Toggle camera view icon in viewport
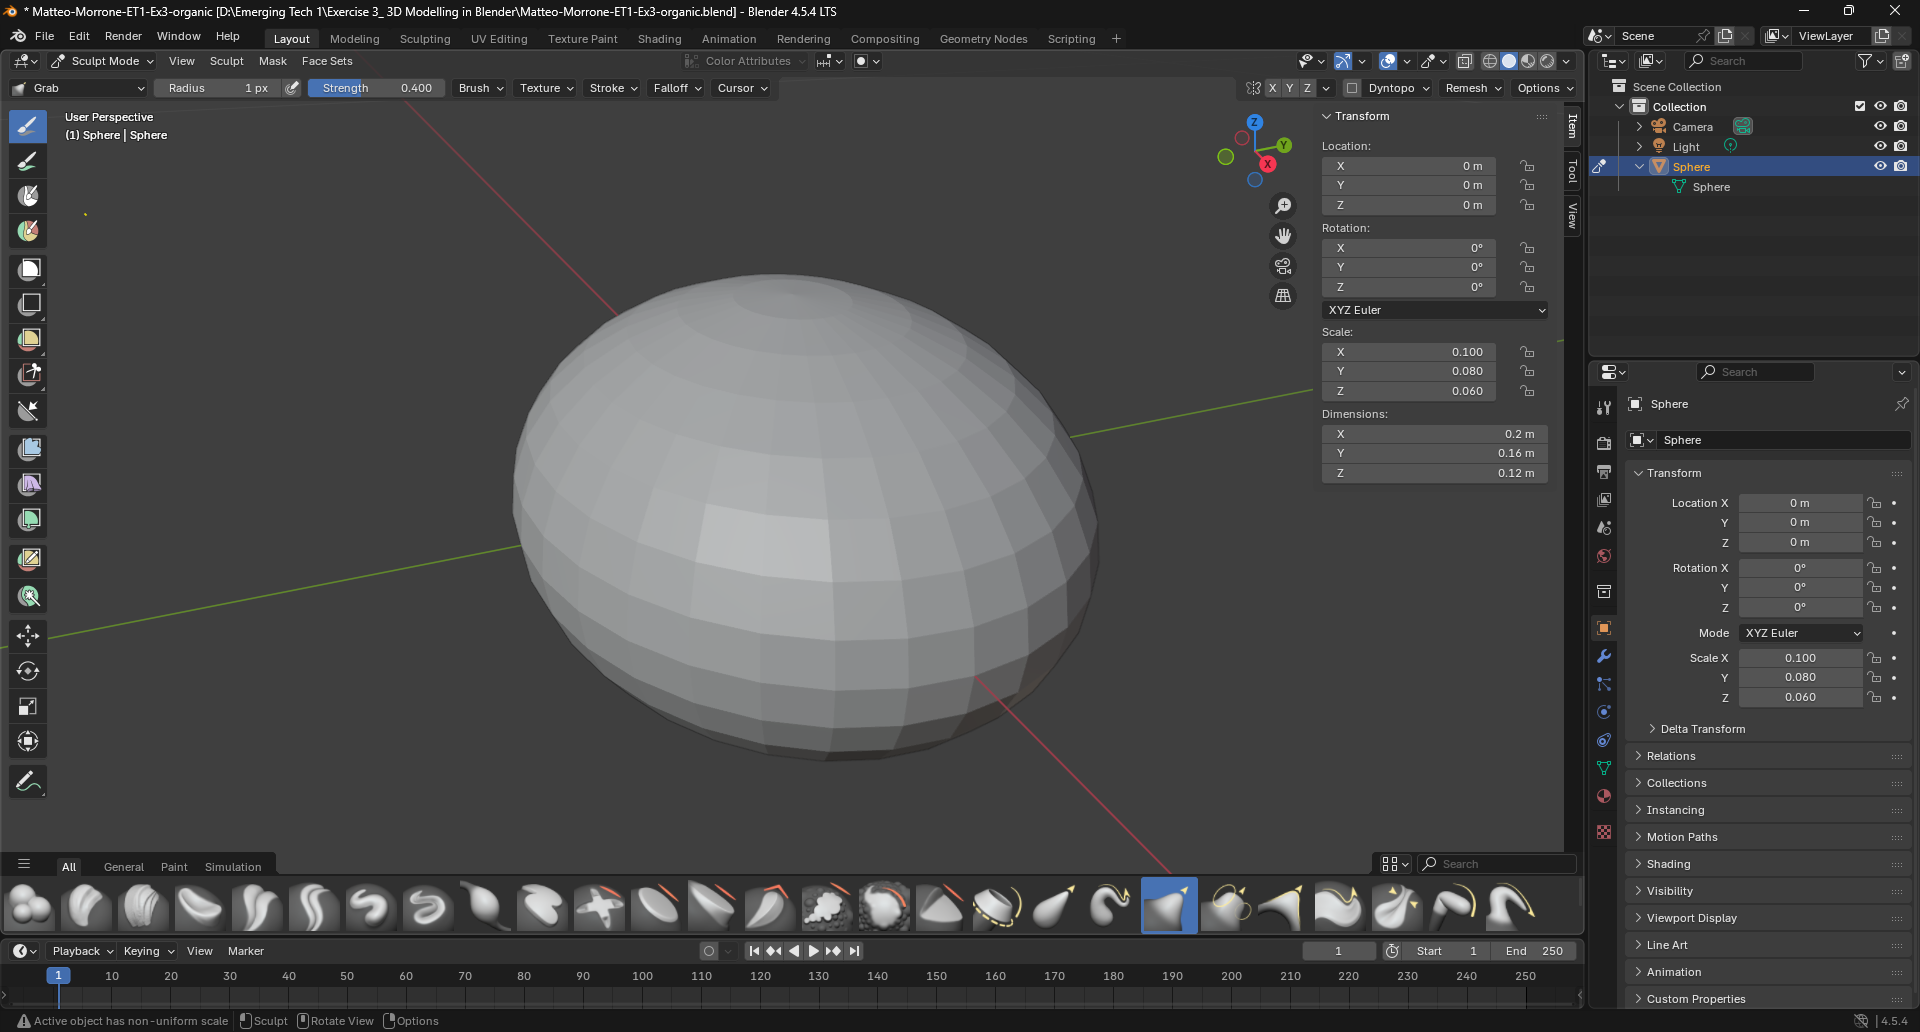 coord(1283,266)
